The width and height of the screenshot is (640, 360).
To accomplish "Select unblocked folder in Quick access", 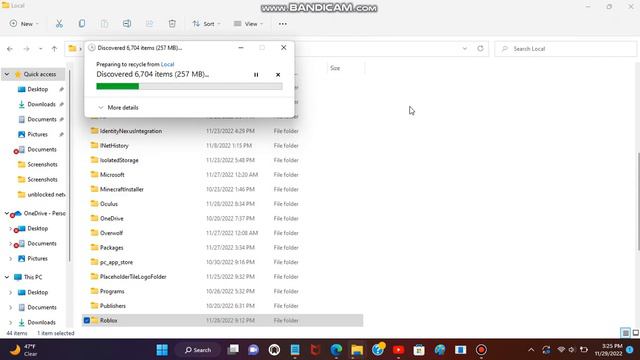I will (x=46, y=194).
